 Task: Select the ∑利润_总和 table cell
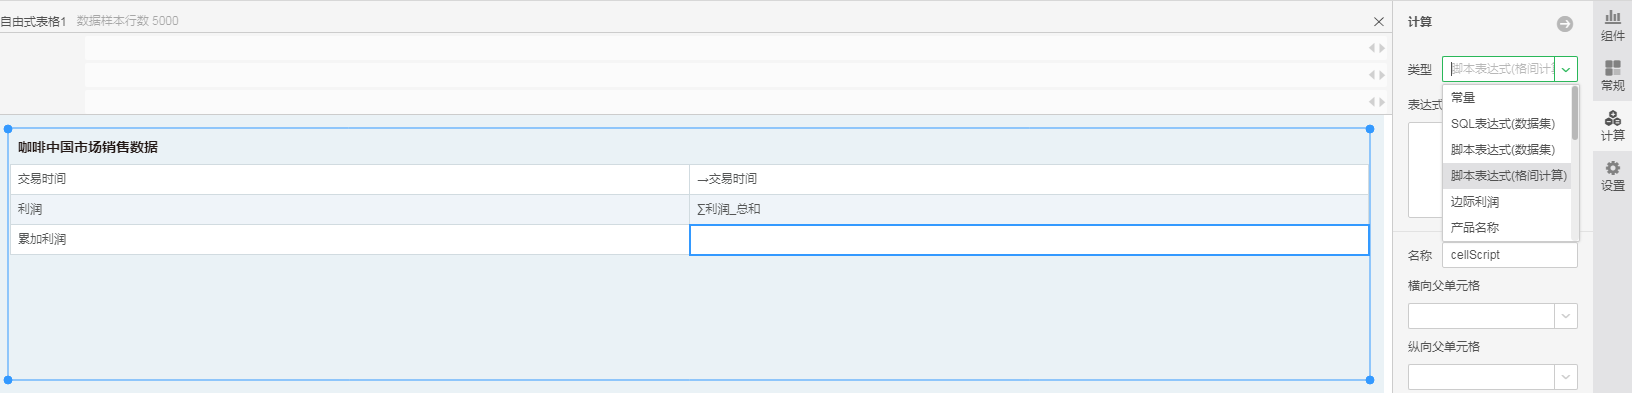1029,209
